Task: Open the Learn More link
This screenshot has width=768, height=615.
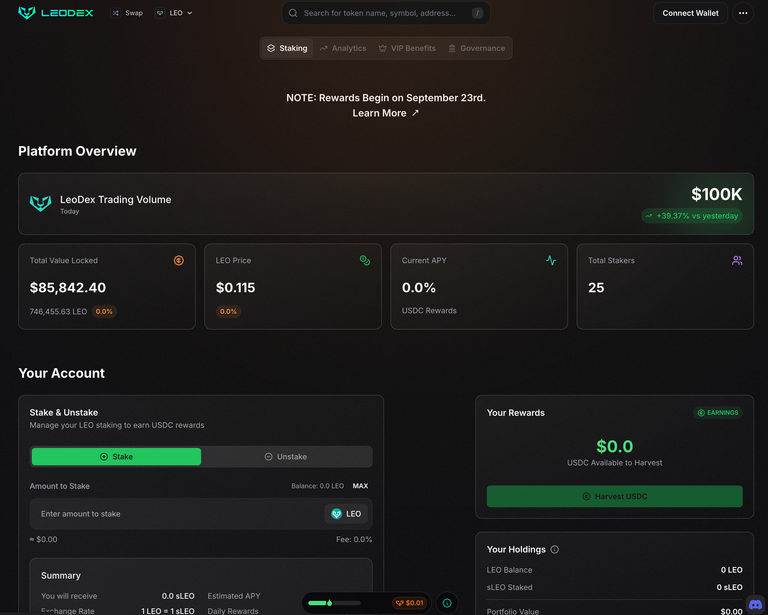Action: coord(385,113)
